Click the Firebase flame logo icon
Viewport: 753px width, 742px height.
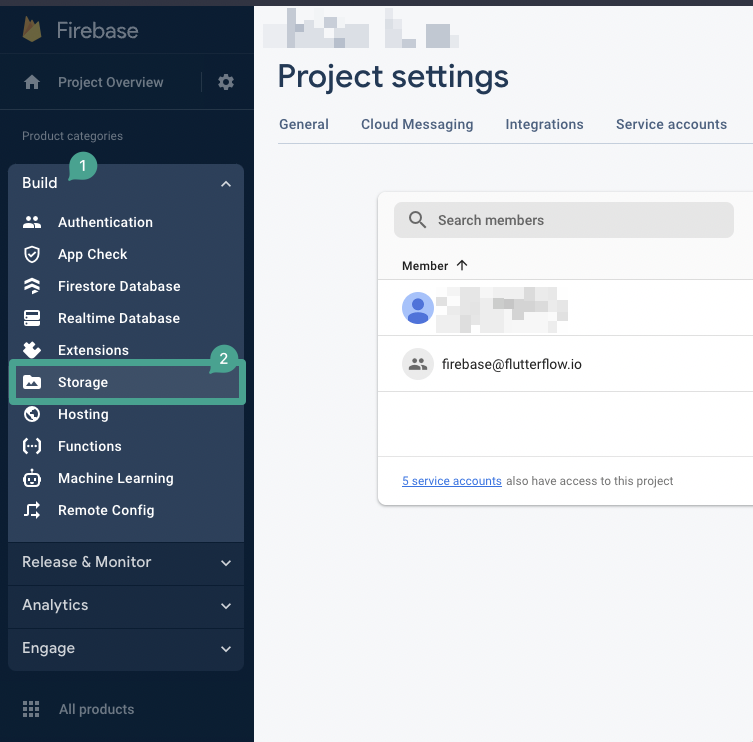tap(32, 29)
